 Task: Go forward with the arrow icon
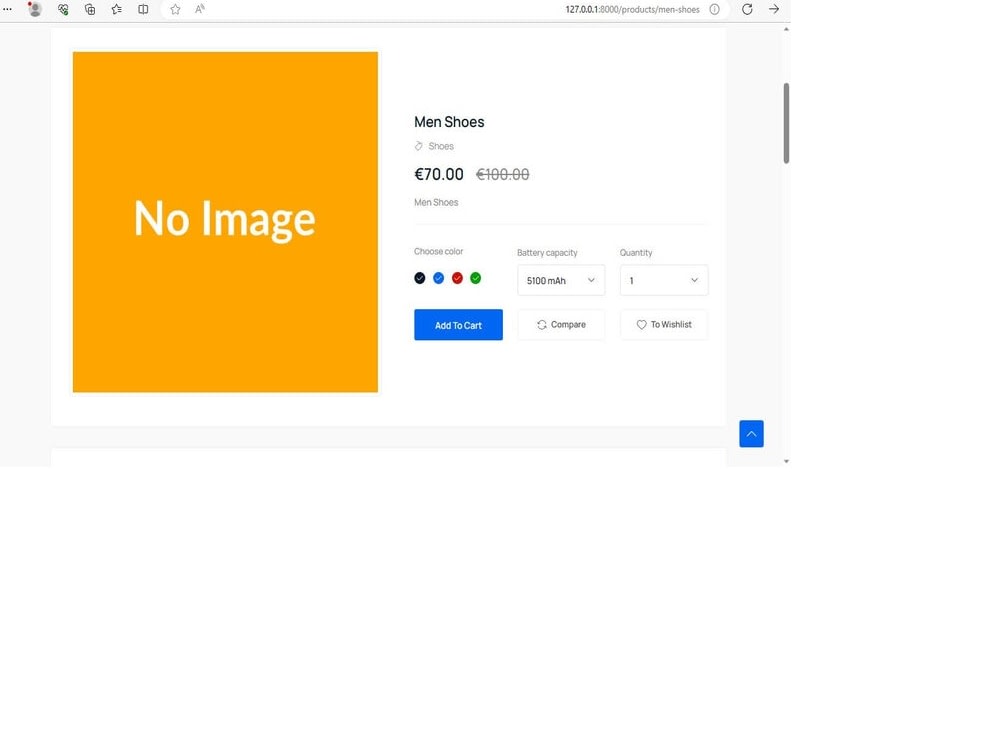pyautogui.click(x=774, y=9)
